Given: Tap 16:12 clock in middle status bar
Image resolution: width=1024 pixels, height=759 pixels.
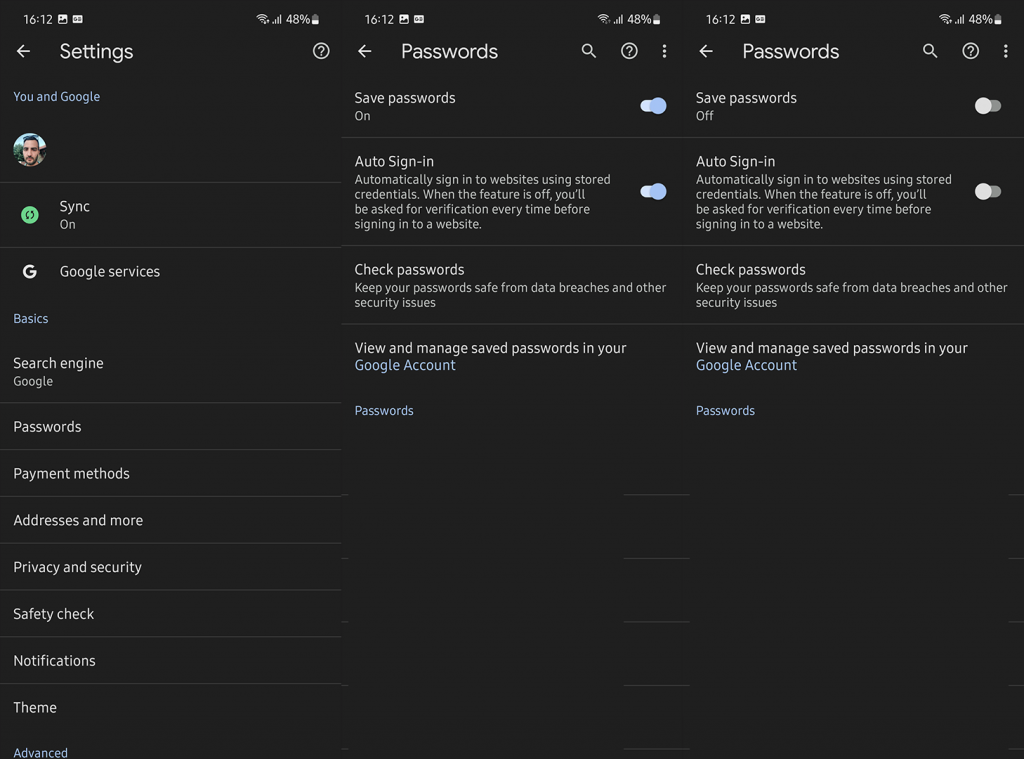Looking at the screenshot, I should click(379, 19).
